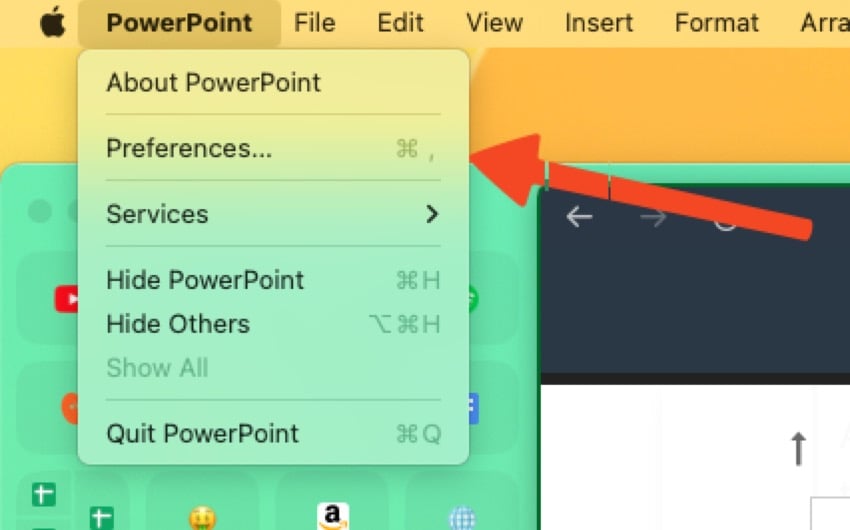Select About PowerPoint
This screenshot has width=850, height=530.
(273, 82)
